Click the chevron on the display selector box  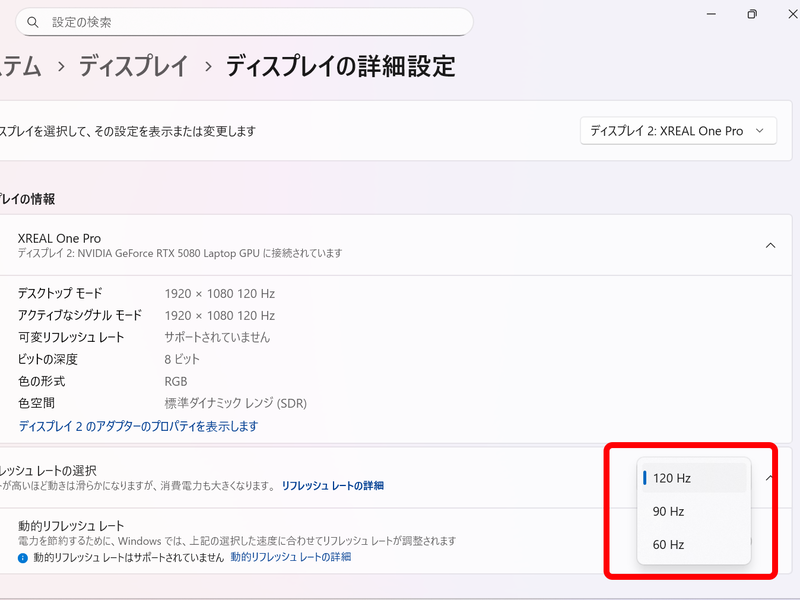pos(758,130)
